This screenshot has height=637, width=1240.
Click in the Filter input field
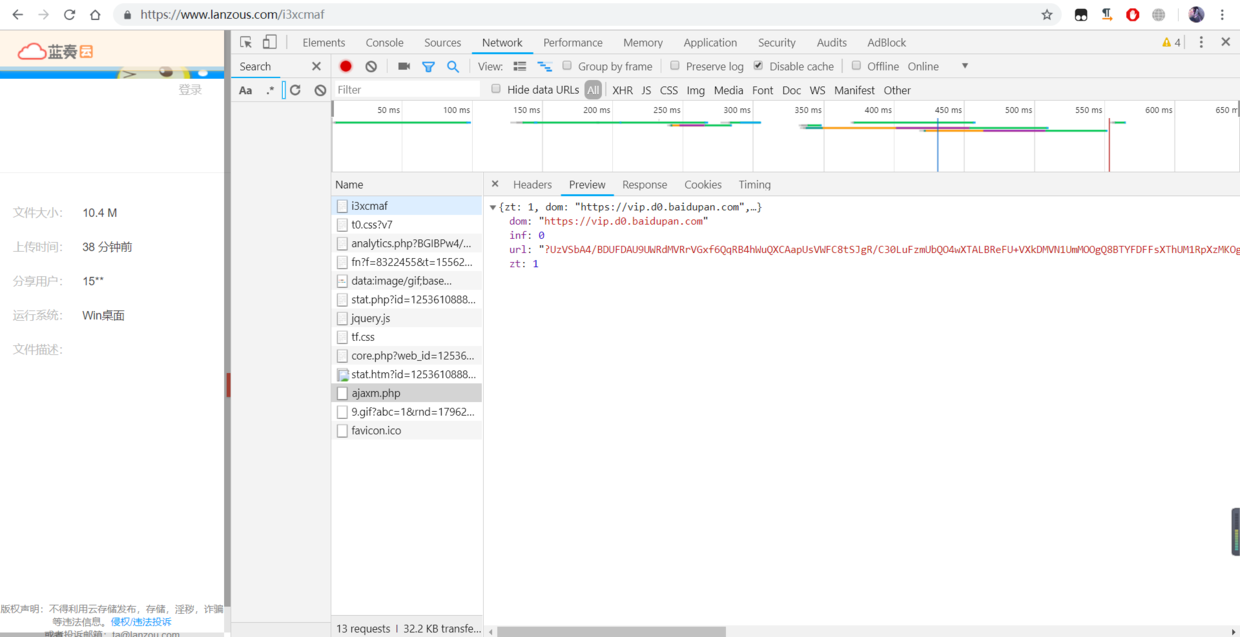(406, 90)
